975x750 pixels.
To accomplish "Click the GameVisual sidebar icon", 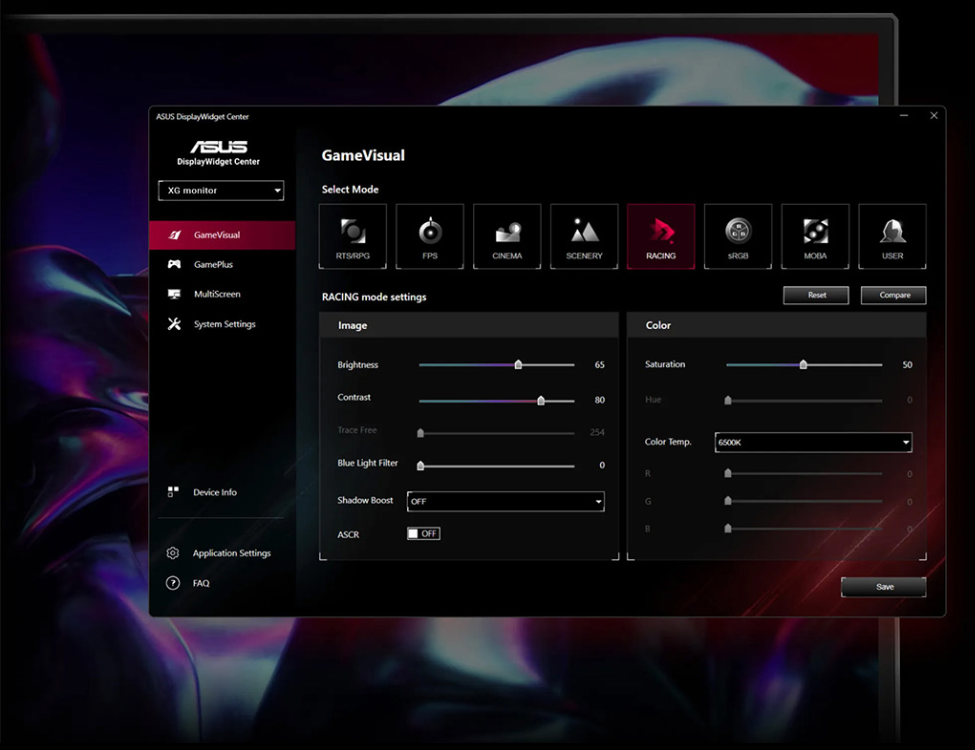I will coord(175,235).
